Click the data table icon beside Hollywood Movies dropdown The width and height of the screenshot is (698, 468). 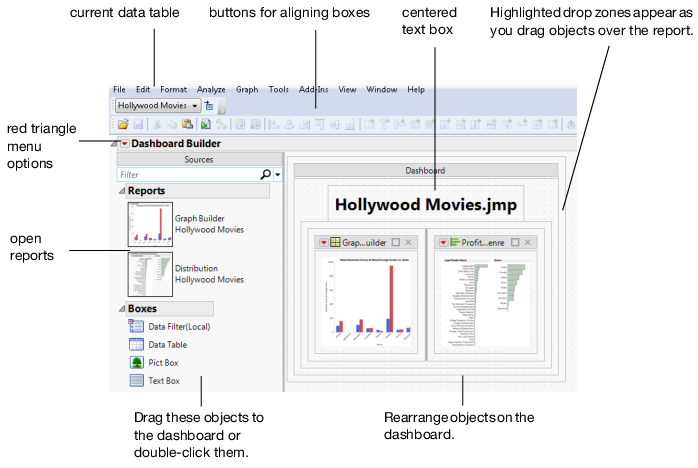point(208,106)
